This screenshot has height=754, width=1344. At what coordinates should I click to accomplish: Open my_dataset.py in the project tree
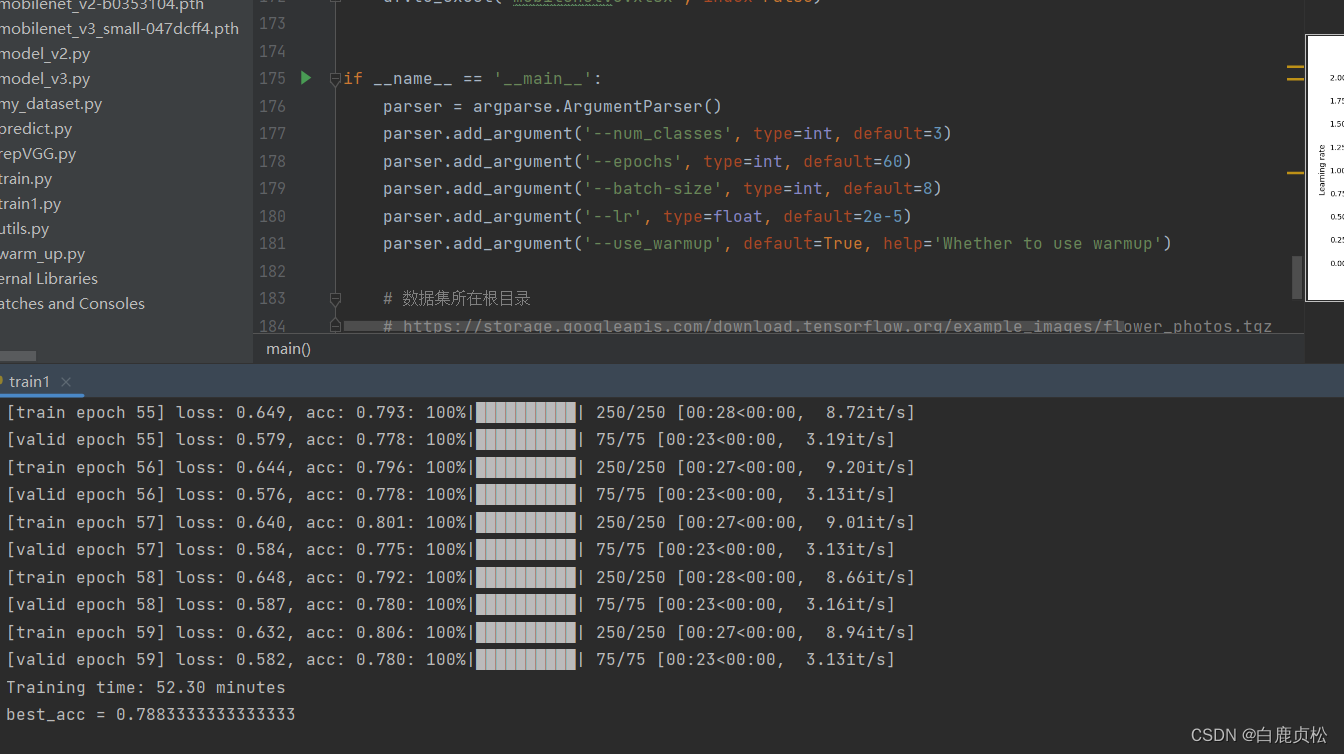tap(51, 104)
